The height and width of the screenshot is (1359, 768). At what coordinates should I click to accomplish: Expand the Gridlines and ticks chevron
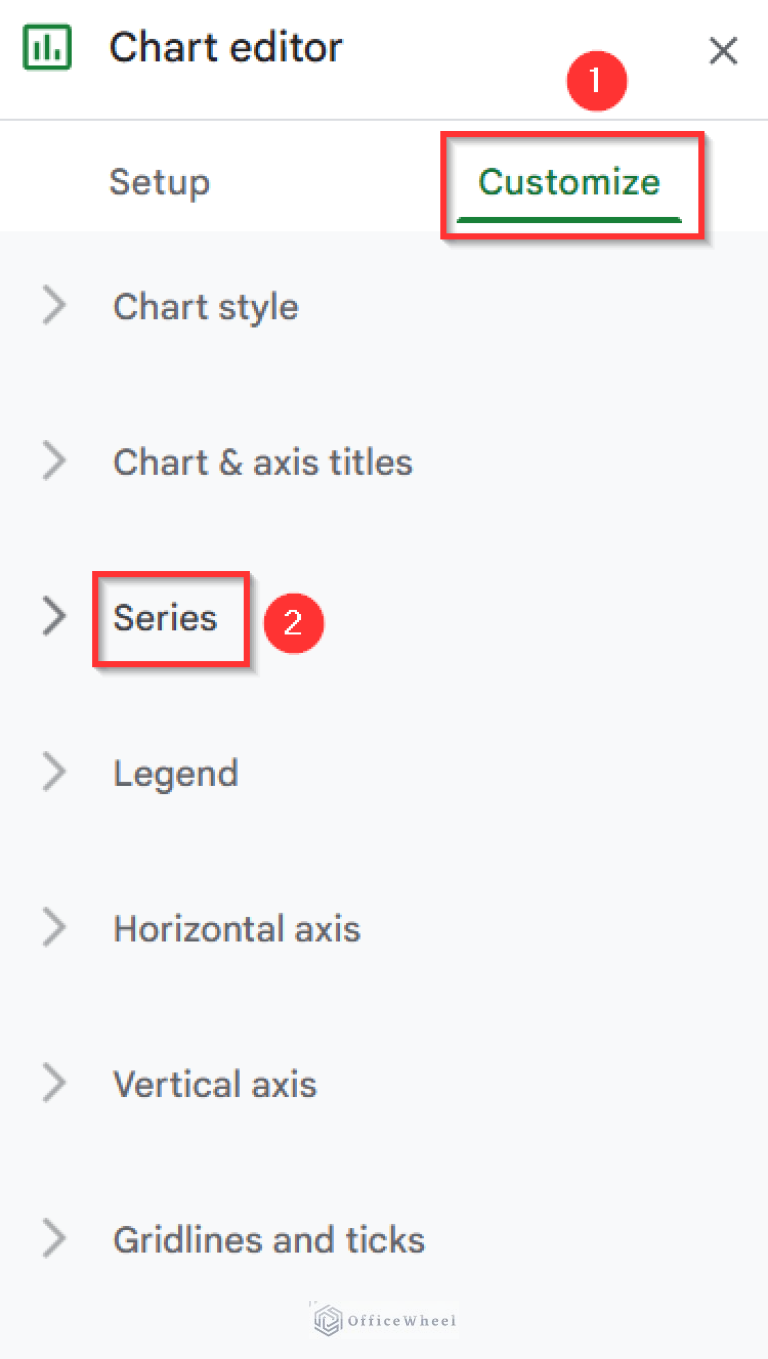[54, 1240]
